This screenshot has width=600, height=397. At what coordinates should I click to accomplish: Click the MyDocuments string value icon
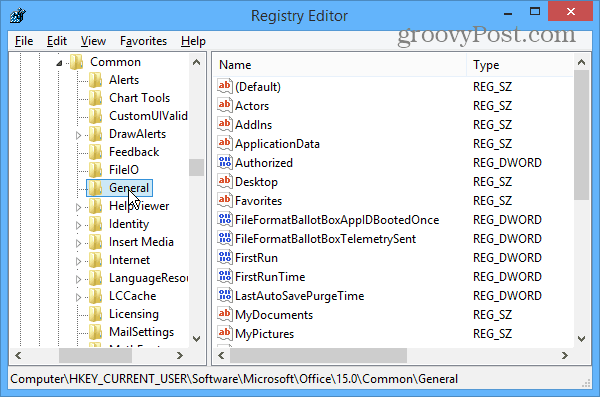[225, 314]
